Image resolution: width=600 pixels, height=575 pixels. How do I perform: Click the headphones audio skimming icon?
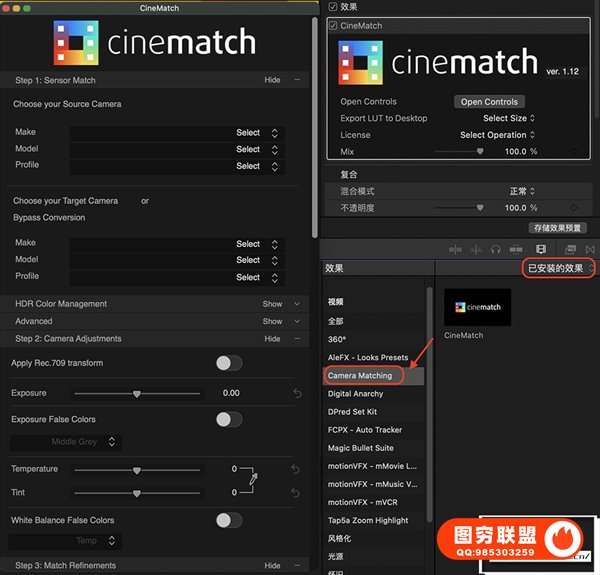[x=495, y=249]
